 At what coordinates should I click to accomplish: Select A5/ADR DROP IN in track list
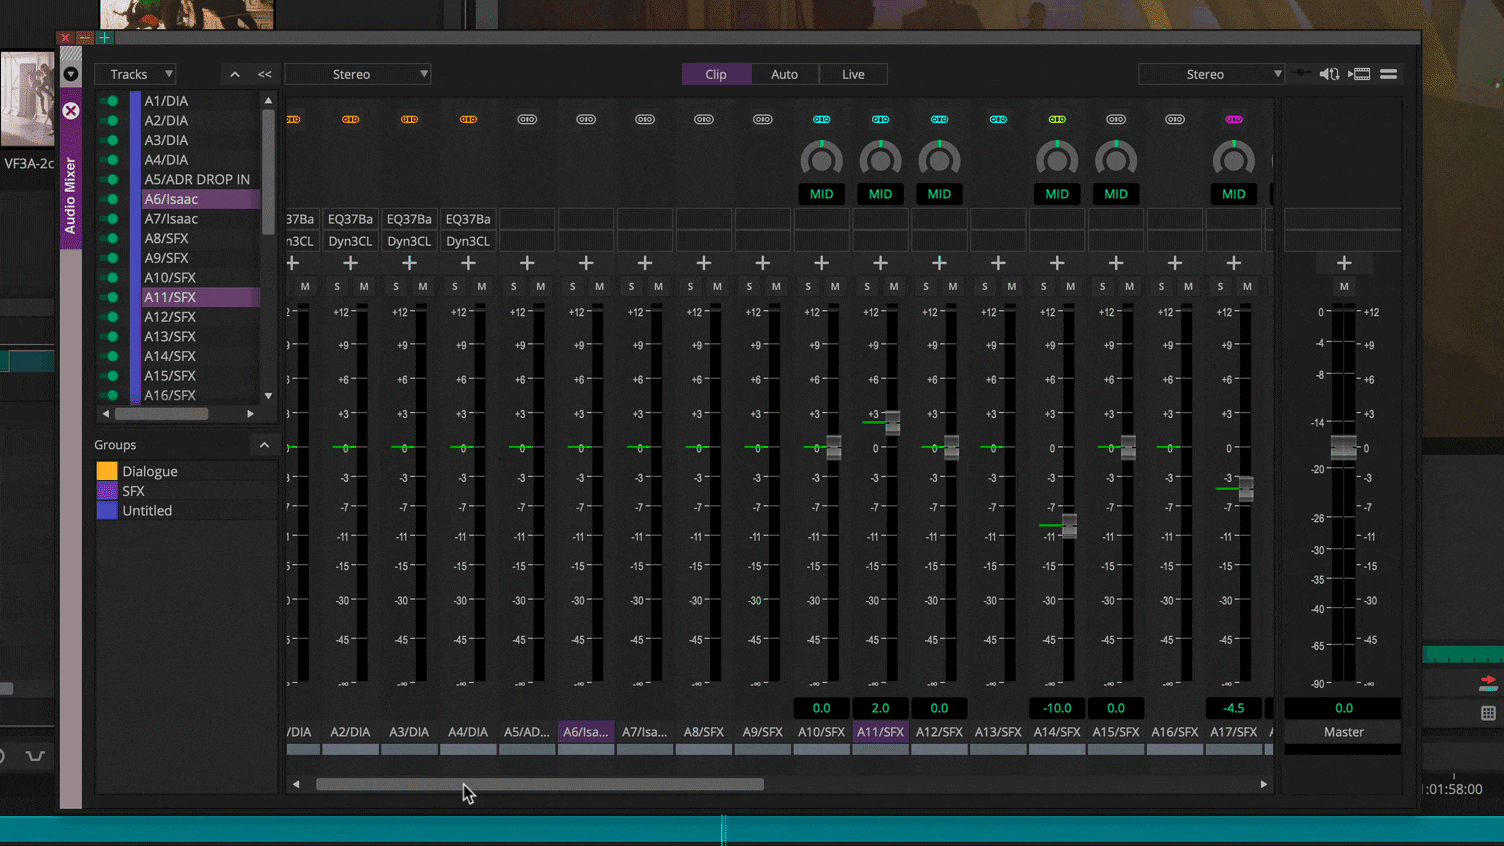200,179
